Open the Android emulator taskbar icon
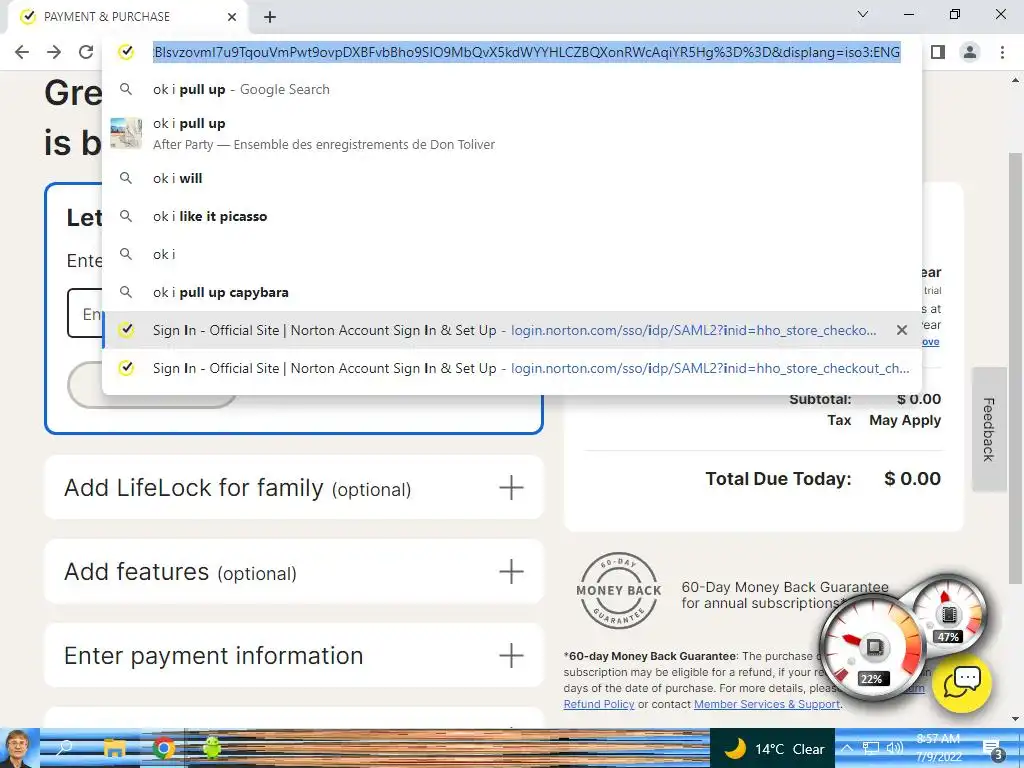The image size is (1024, 768). 212,748
